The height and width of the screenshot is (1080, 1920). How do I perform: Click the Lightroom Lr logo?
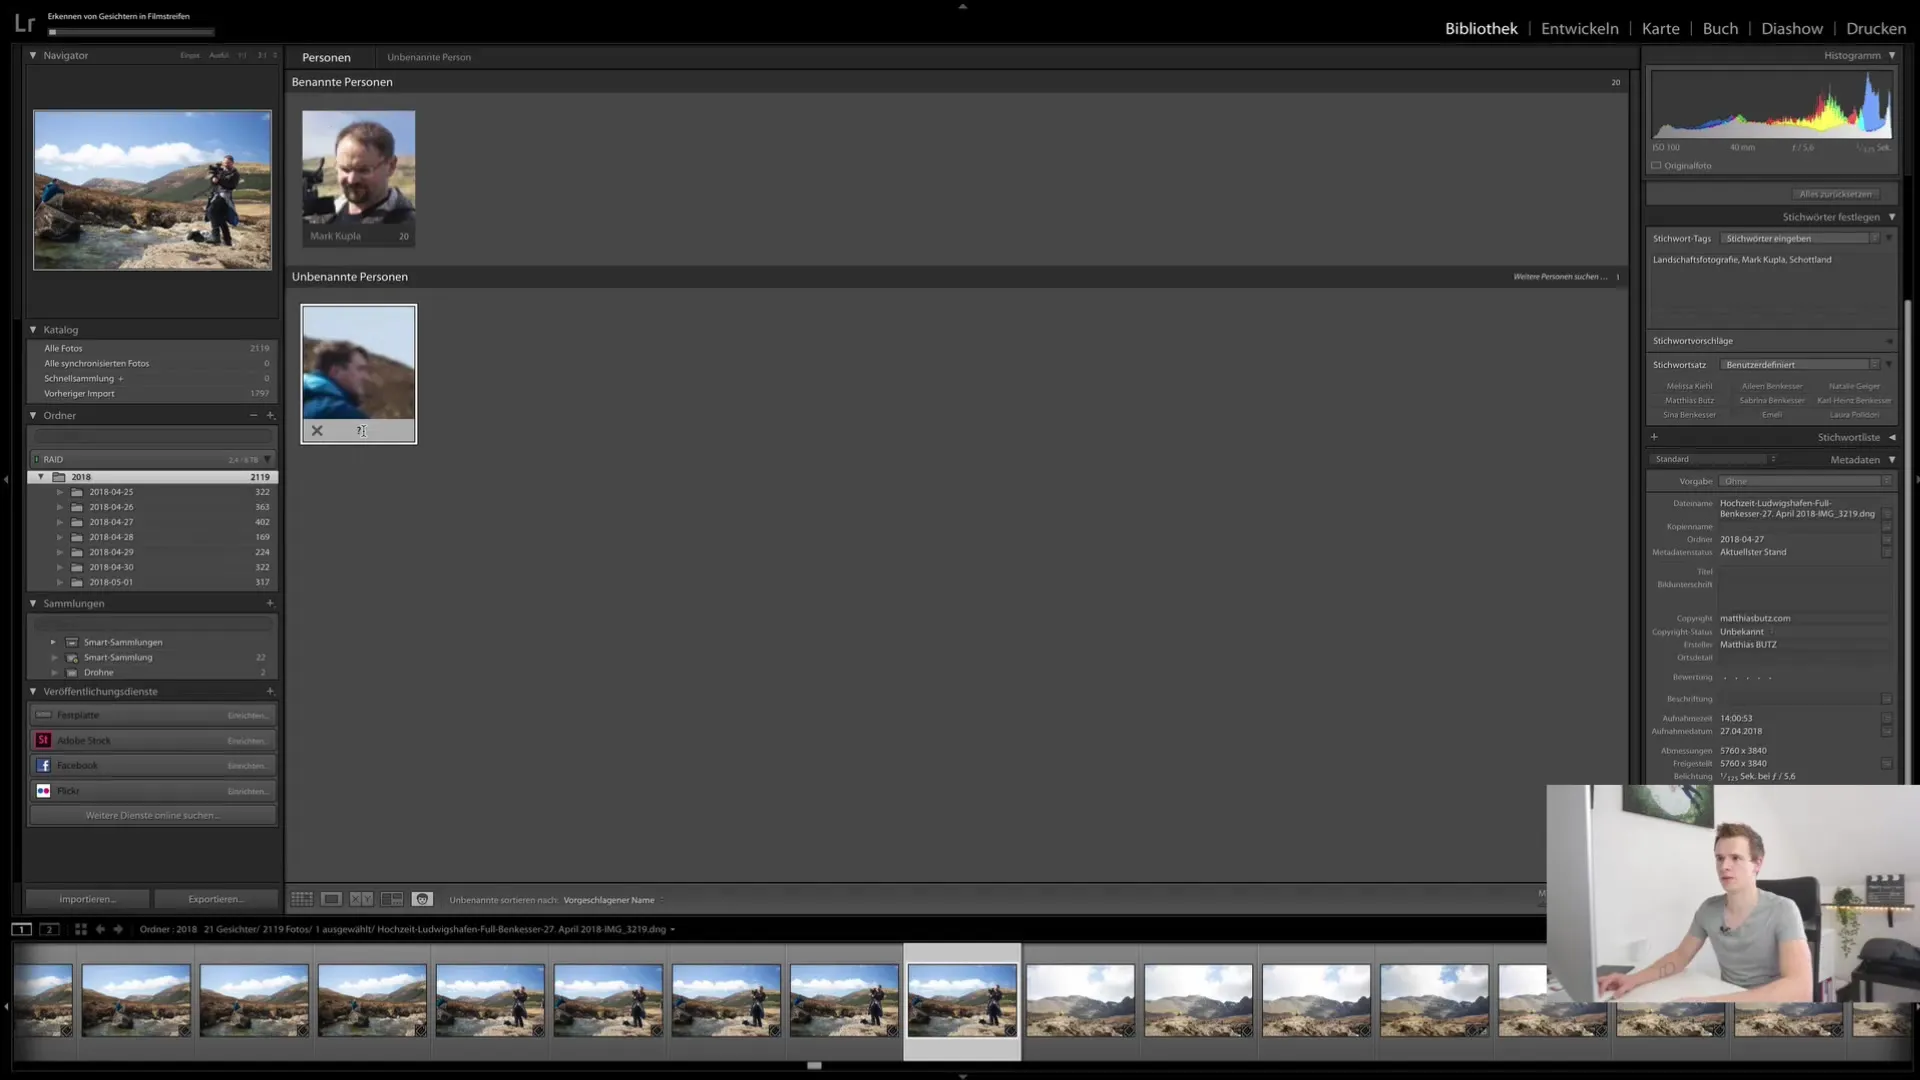pyautogui.click(x=24, y=23)
